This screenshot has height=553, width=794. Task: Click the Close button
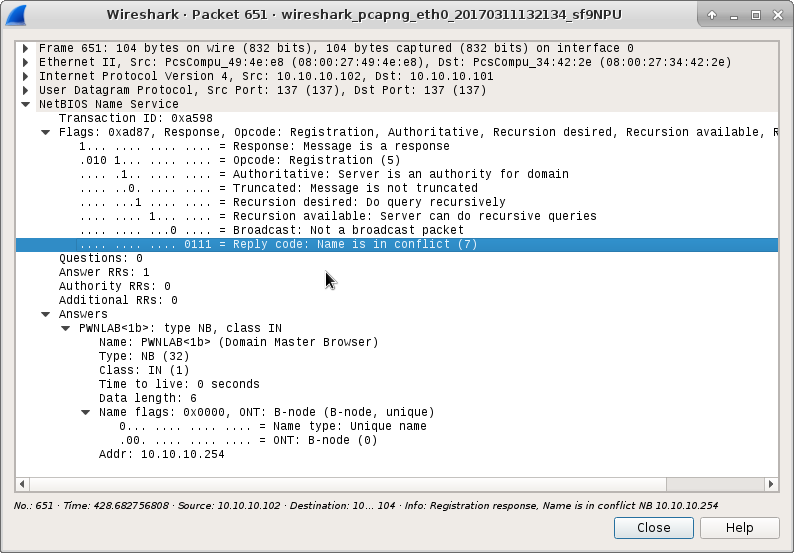[653, 528]
